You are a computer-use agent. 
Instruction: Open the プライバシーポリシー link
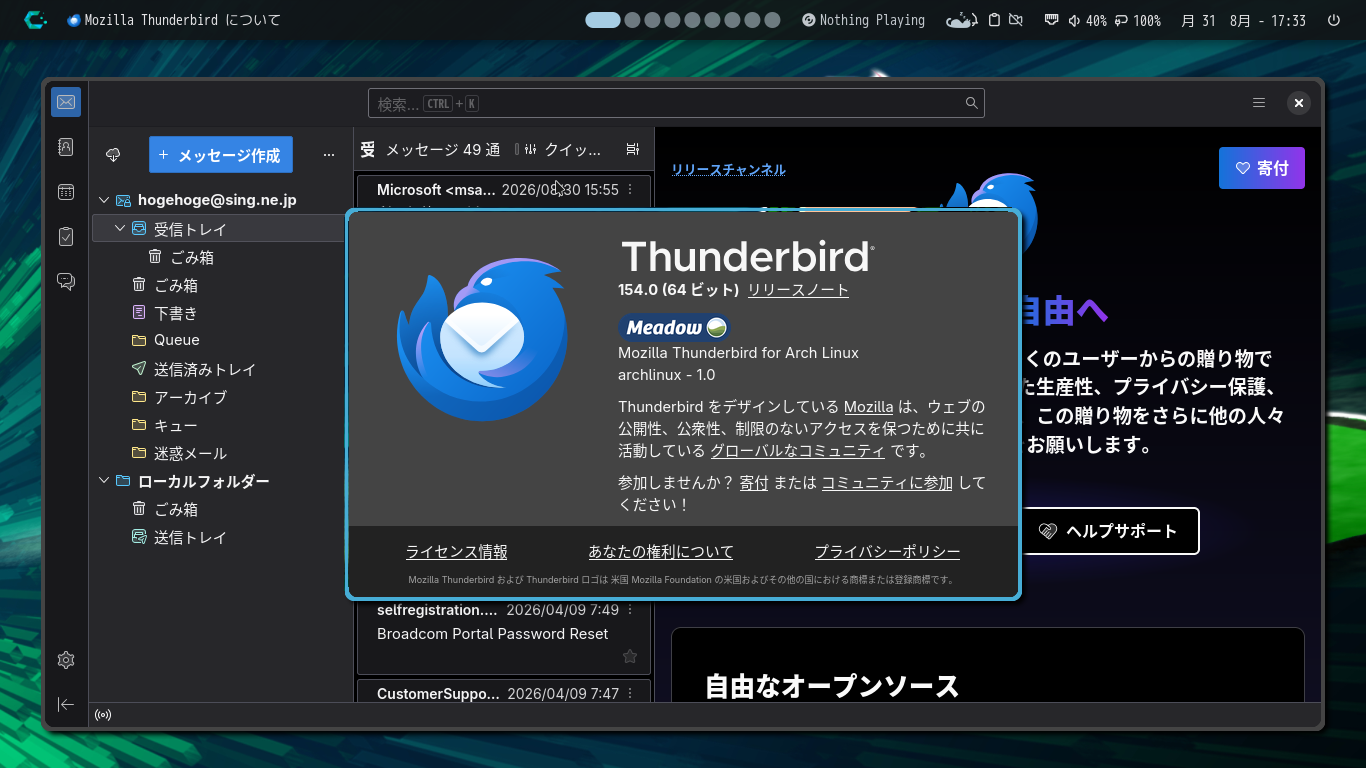[887, 552]
